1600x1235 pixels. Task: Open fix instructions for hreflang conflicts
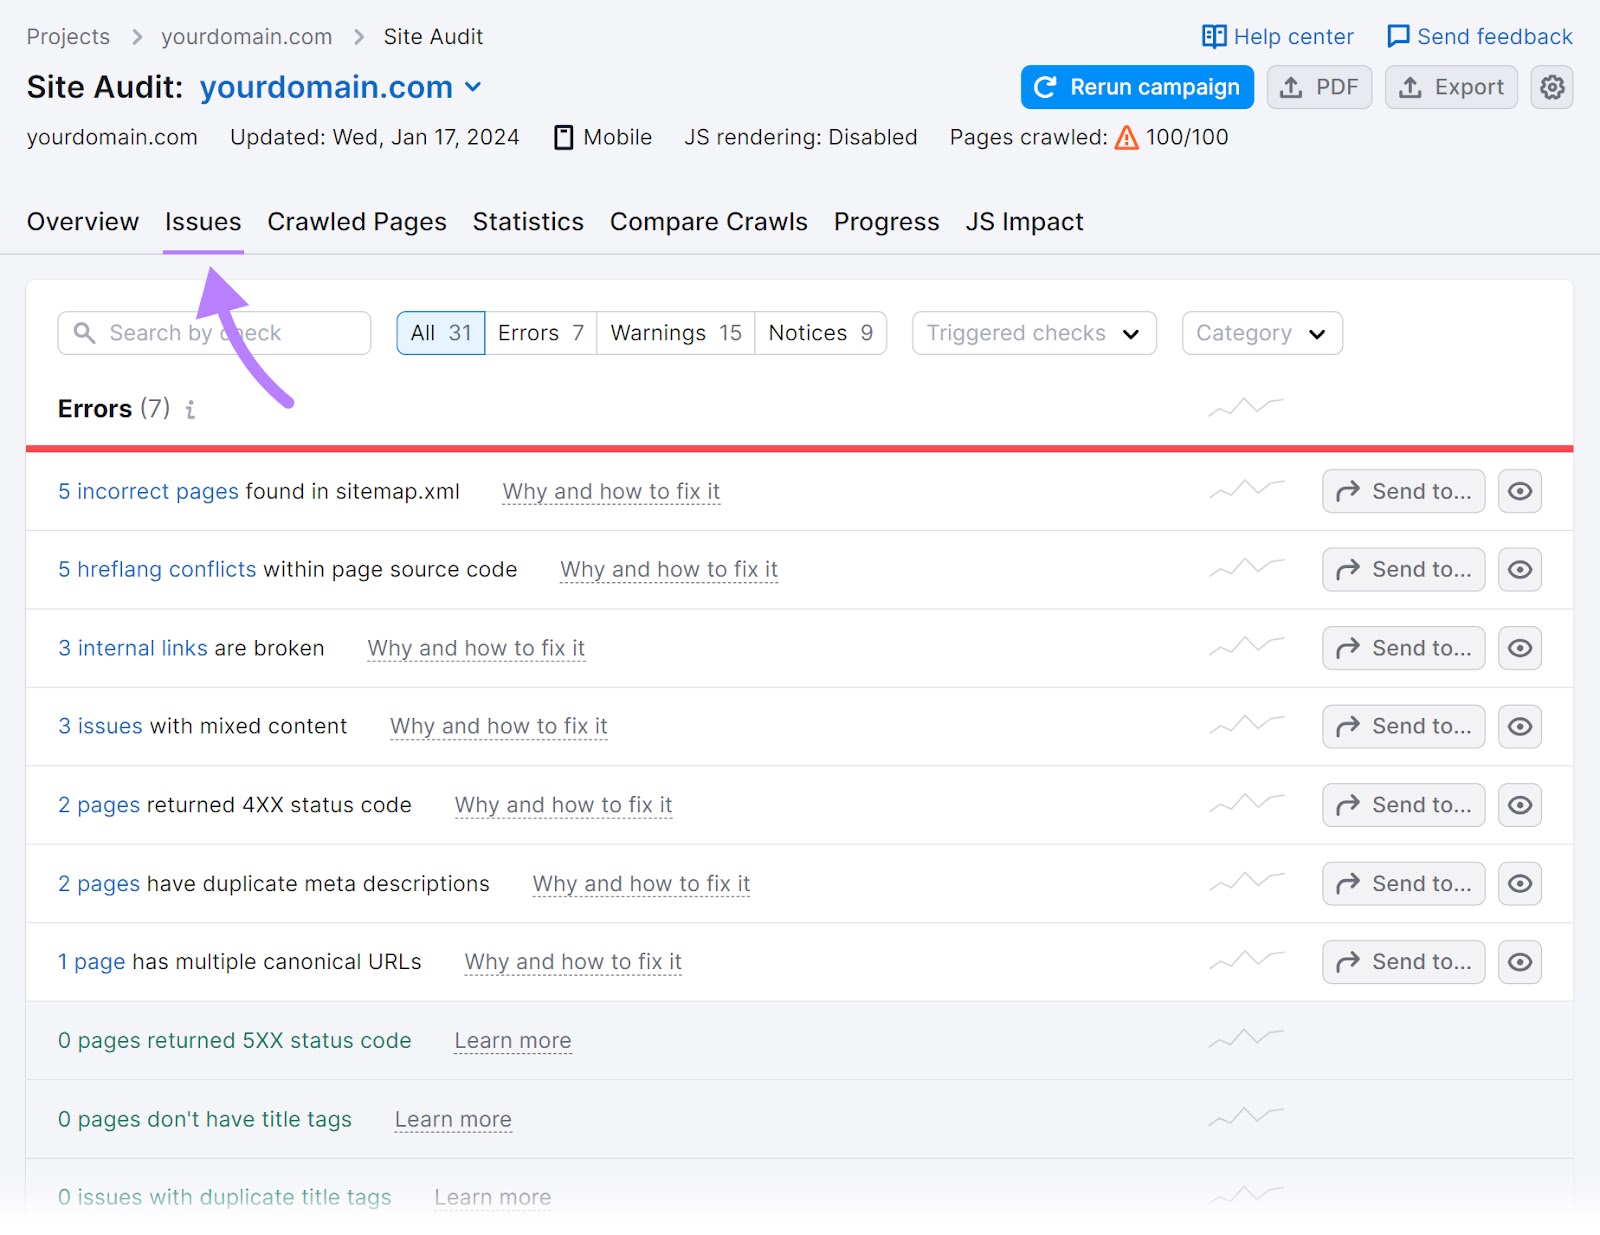tap(668, 569)
